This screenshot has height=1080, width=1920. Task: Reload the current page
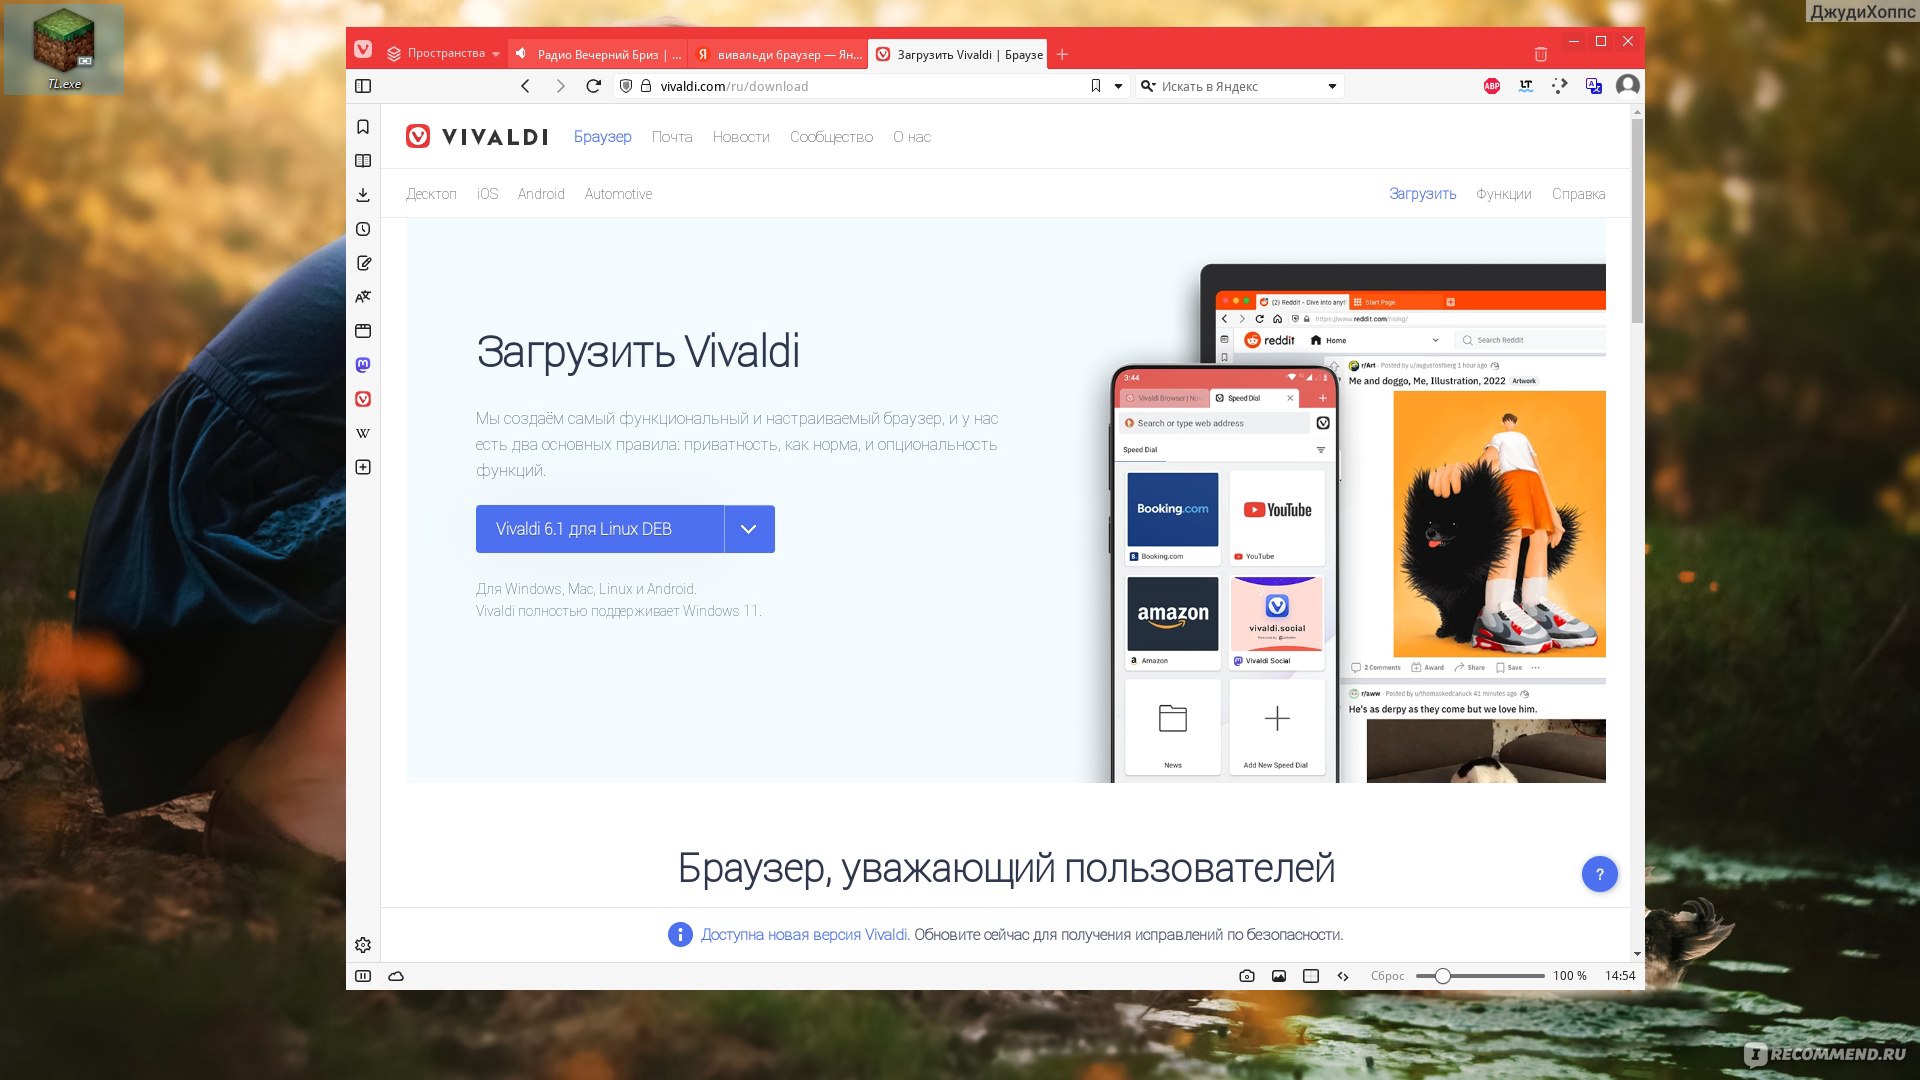pyautogui.click(x=593, y=86)
